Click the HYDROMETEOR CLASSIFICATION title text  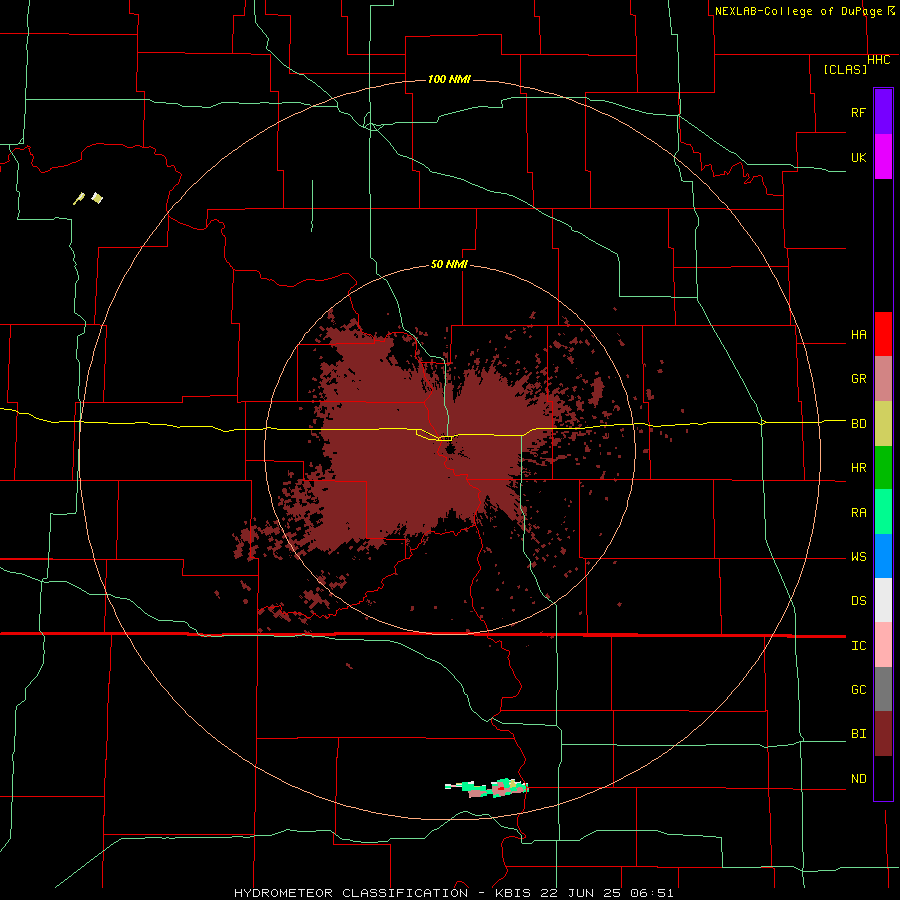pos(351,893)
